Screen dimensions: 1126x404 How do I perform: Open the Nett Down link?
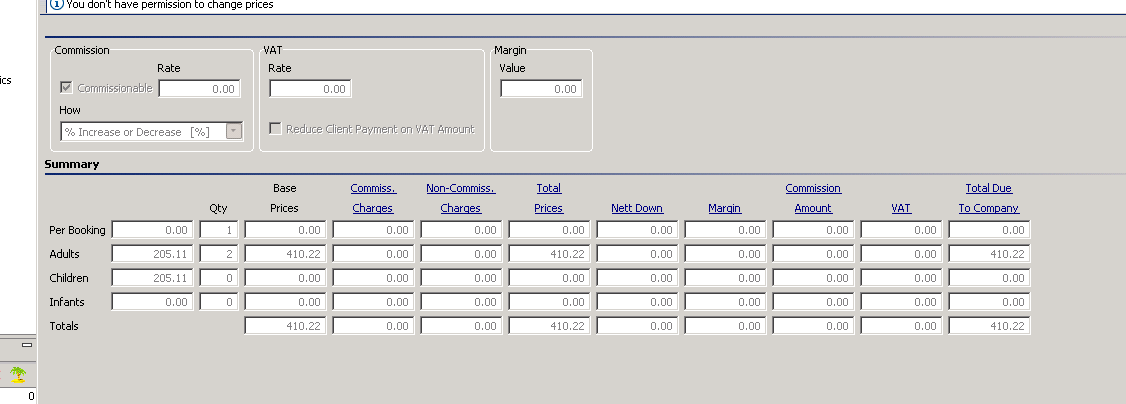click(x=637, y=208)
